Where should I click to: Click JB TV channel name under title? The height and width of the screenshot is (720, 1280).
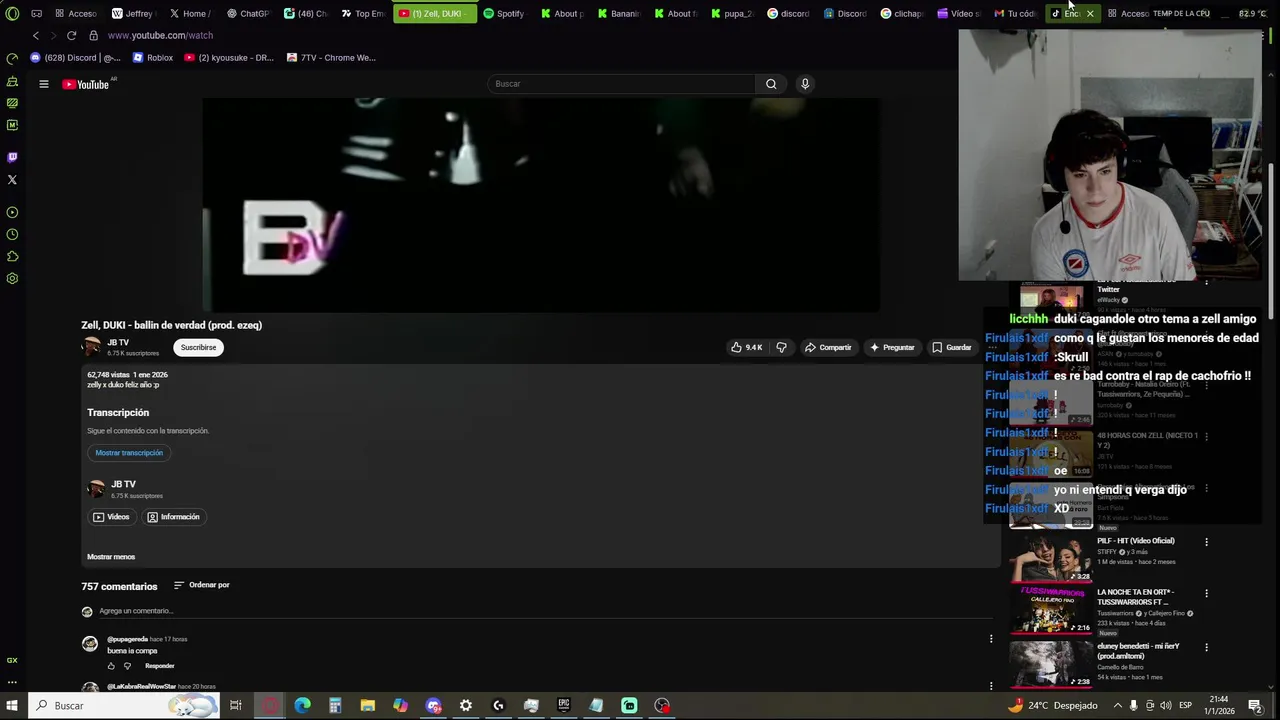click(118, 343)
